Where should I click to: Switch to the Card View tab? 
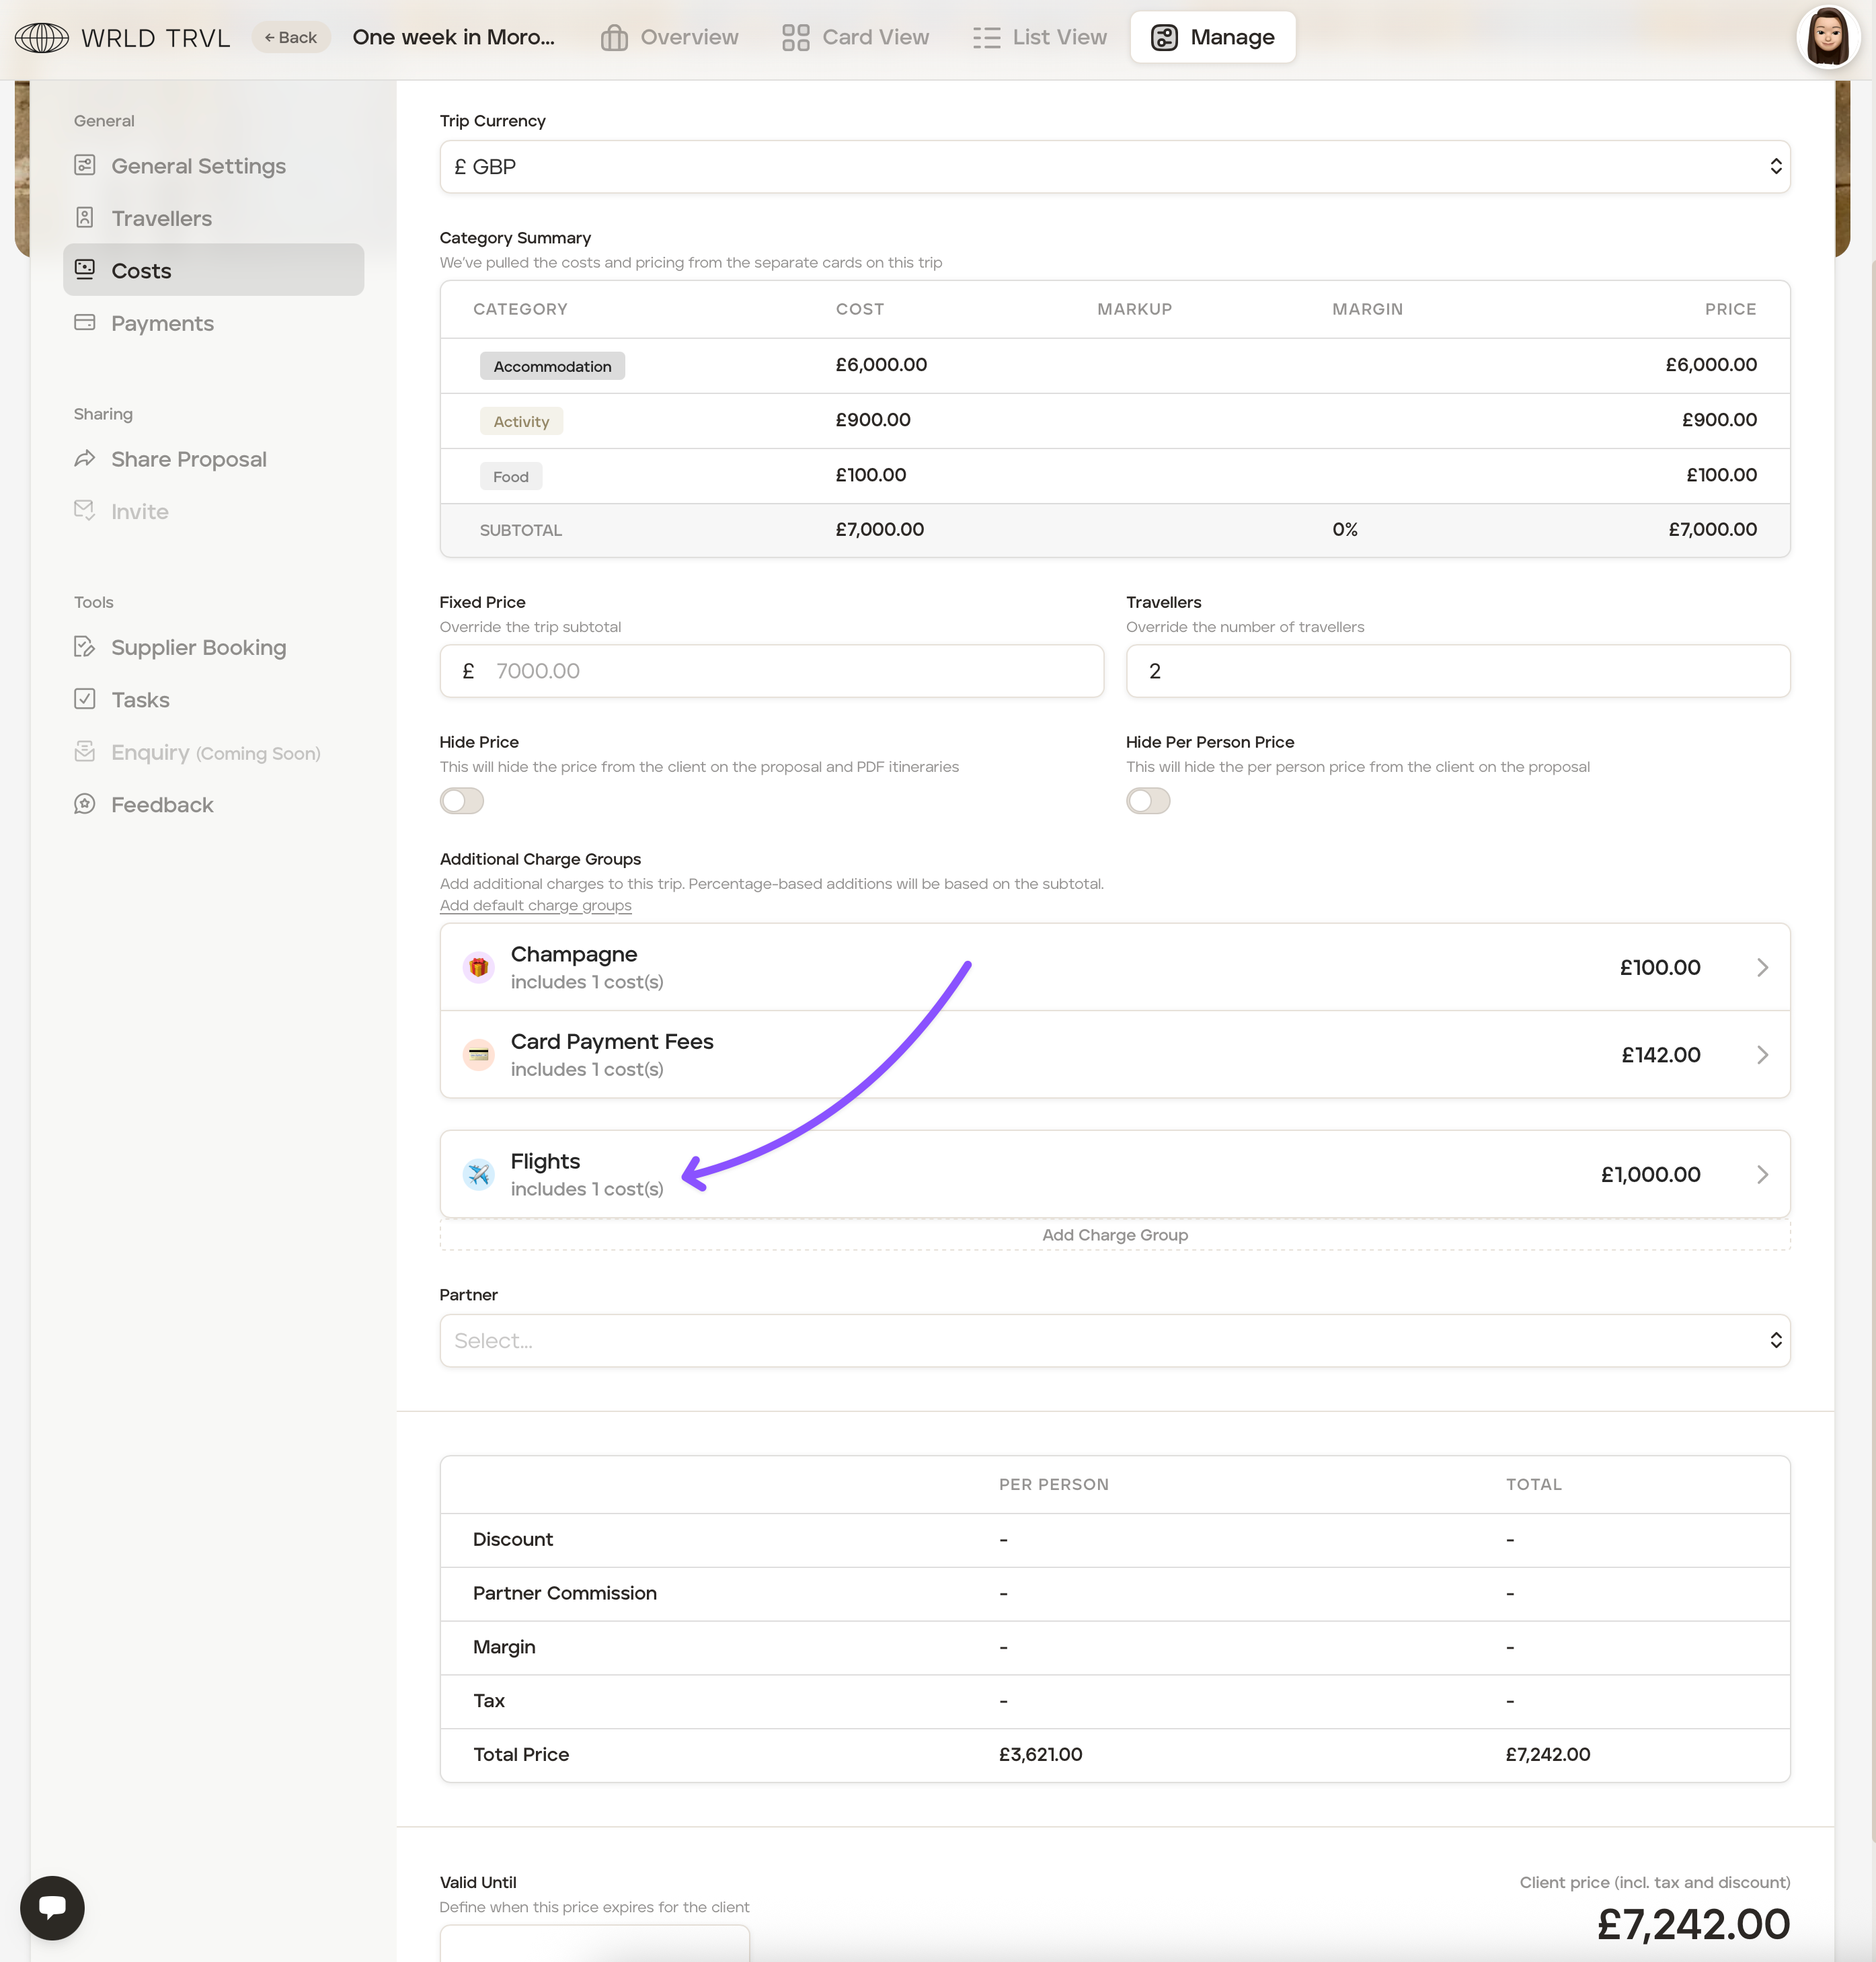[x=855, y=38]
